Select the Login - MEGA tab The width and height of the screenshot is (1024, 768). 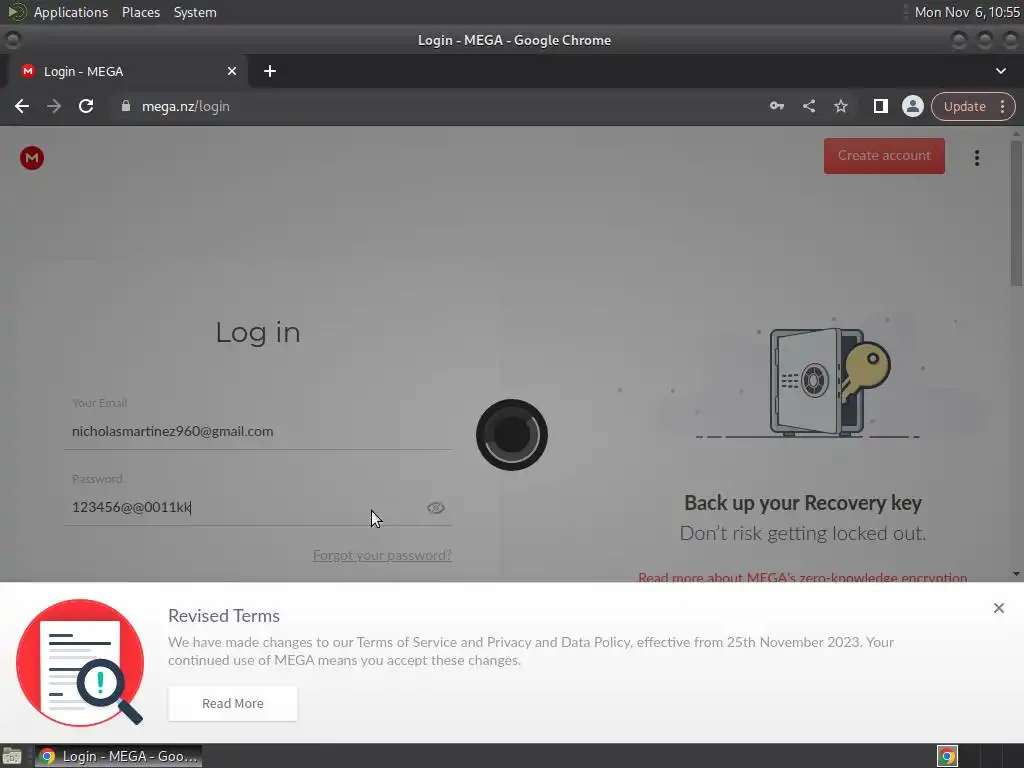[x=127, y=71]
